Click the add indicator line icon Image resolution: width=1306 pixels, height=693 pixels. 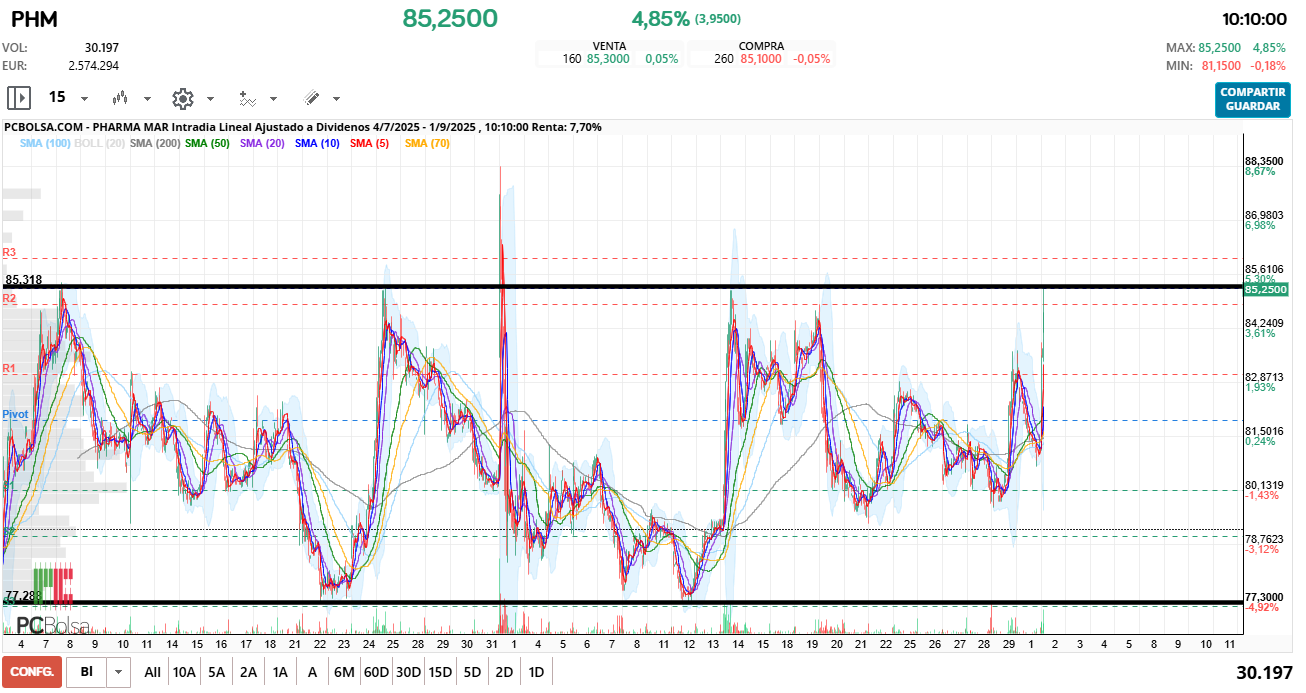coord(247,98)
